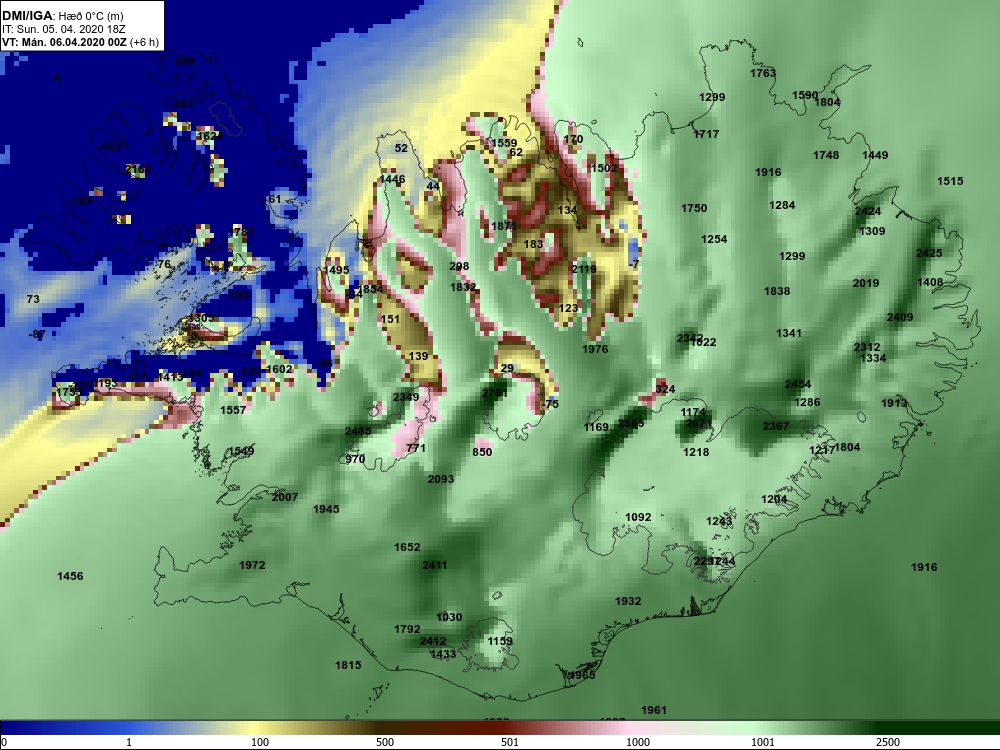The width and height of the screenshot is (1000, 750).
Task: Click the map value 1341
Action: 789,333
